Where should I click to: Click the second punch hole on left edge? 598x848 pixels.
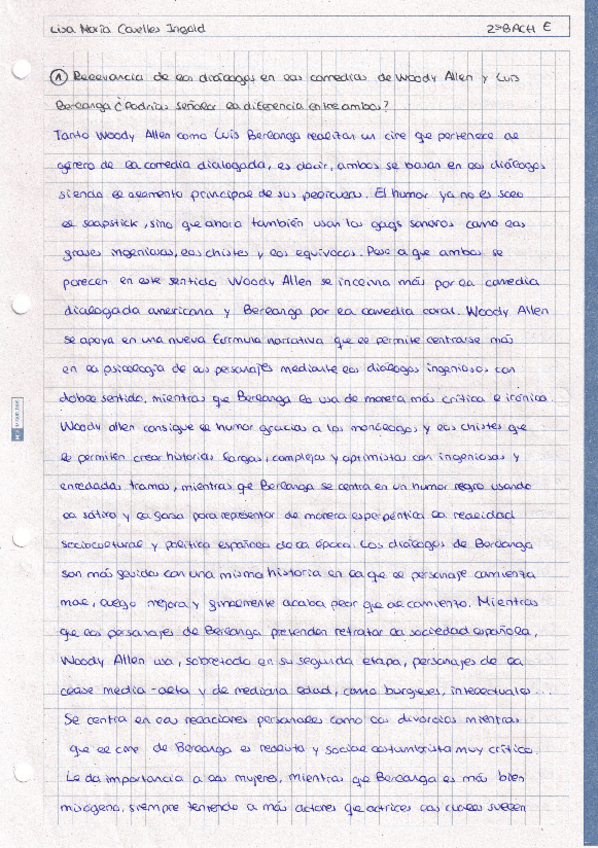[x=20, y=304]
